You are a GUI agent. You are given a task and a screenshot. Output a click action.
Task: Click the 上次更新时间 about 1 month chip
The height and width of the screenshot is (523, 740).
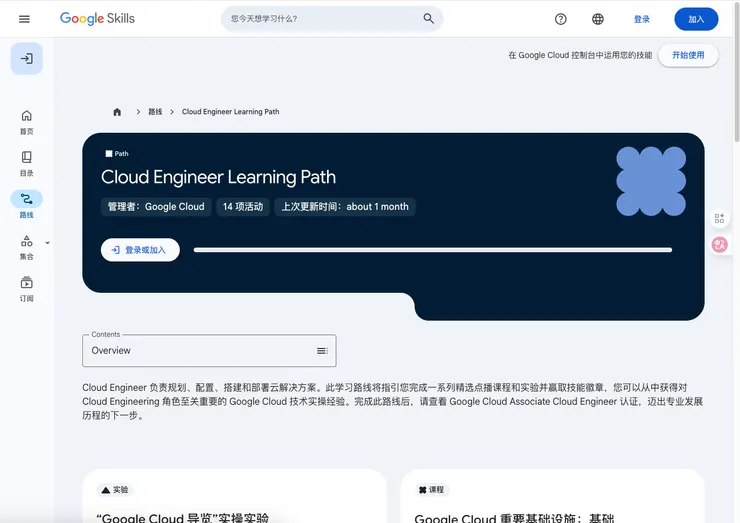pyautogui.click(x=345, y=207)
